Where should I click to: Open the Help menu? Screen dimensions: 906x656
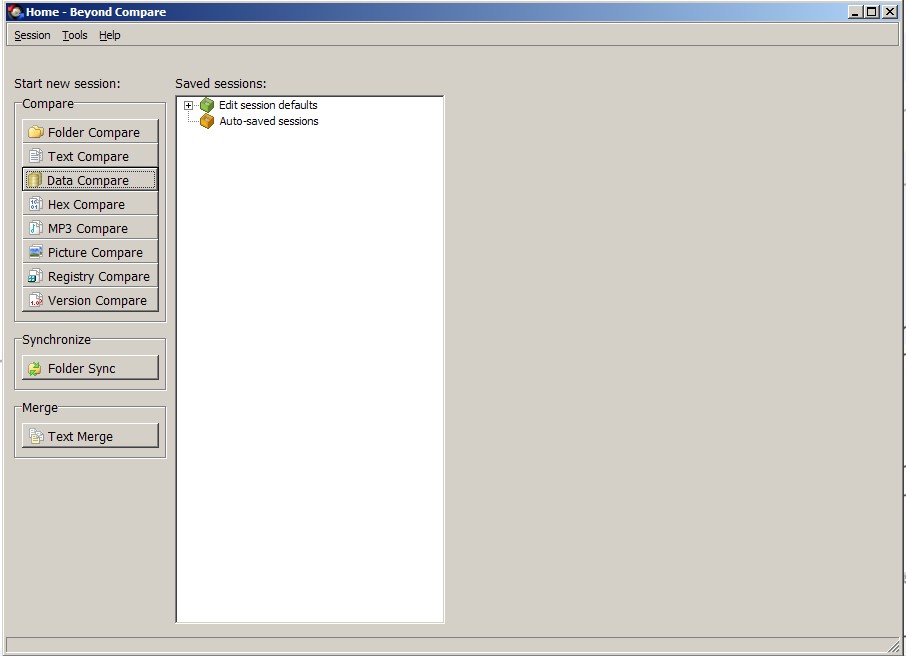point(110,35)
